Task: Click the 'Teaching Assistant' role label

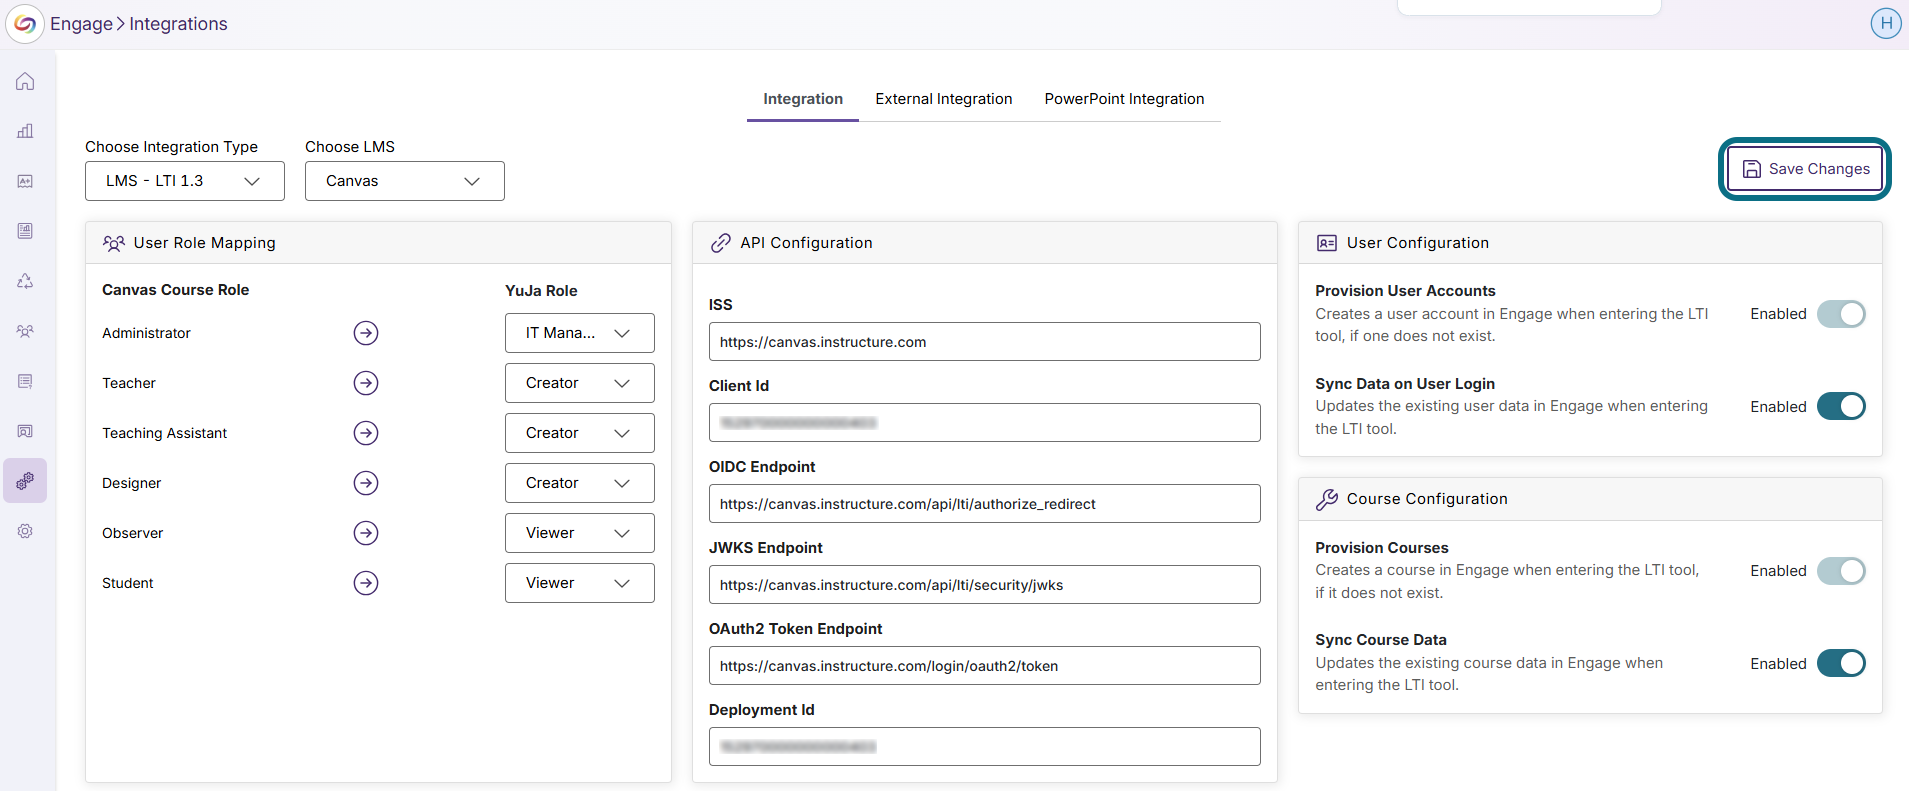Action: coord(165,433)
